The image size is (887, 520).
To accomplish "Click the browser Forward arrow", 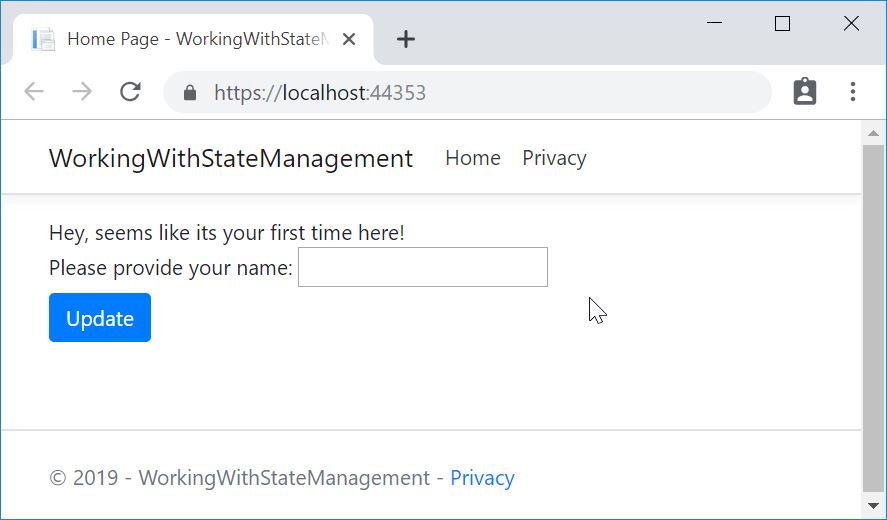I will tap(82, 92).
